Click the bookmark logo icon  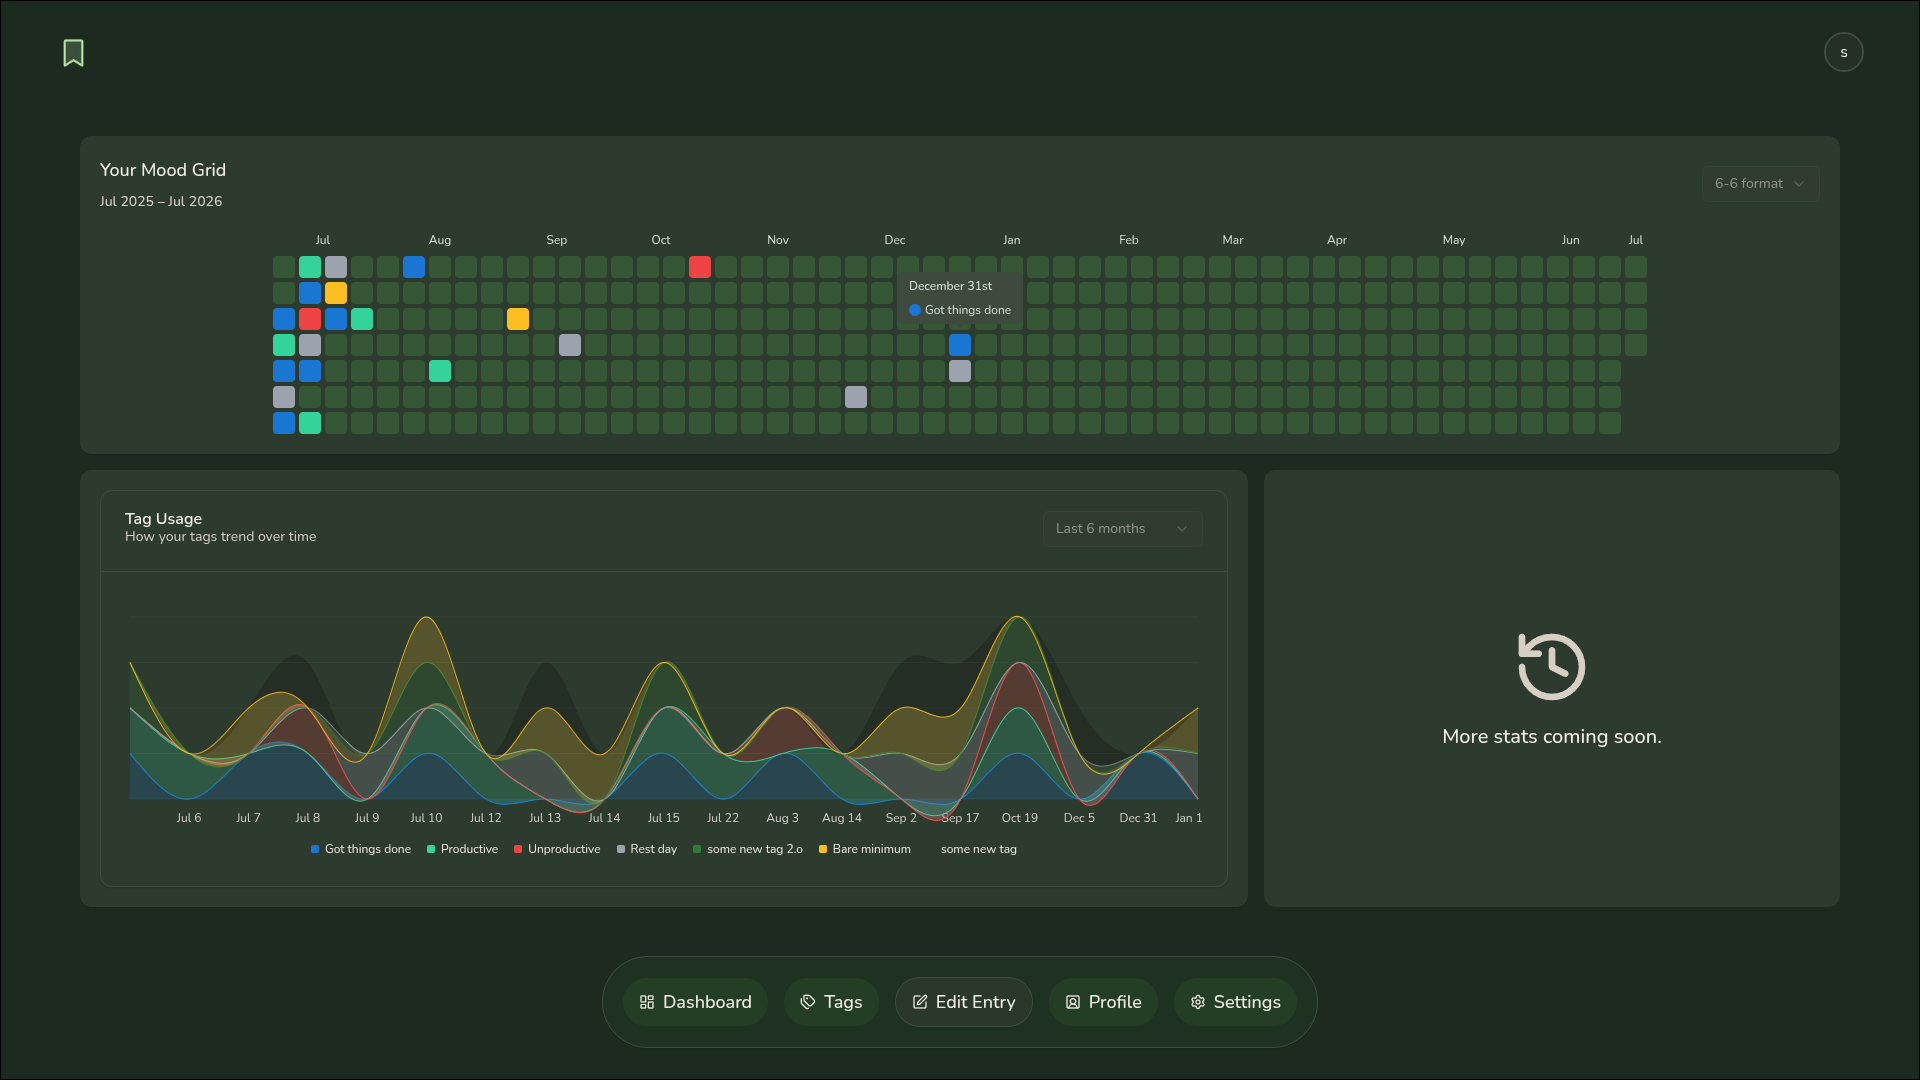73,53
